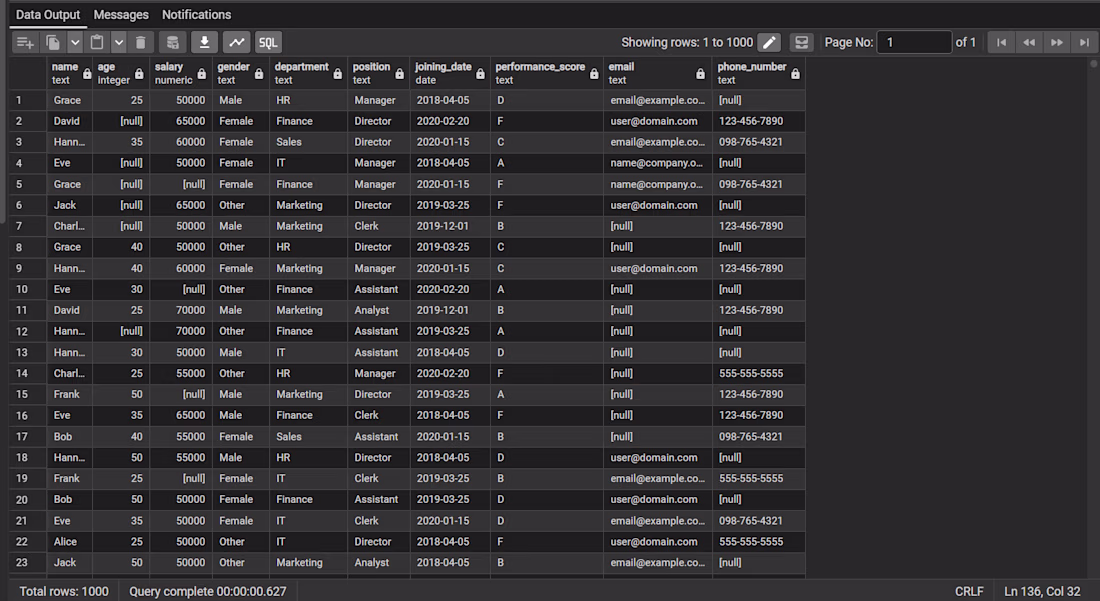The height and width of the screenshot is (601, 1100).
Task: Copy selected rows using the copy icon
Action: tap(53, 42)
